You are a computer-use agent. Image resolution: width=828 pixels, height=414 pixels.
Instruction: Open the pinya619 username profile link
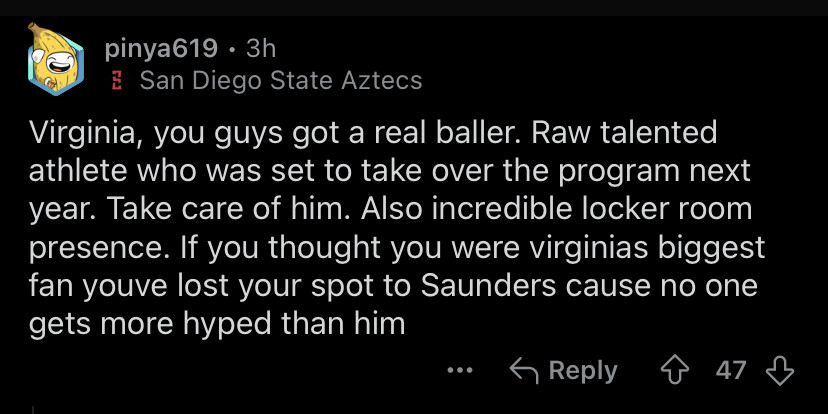tap(160, 49)
